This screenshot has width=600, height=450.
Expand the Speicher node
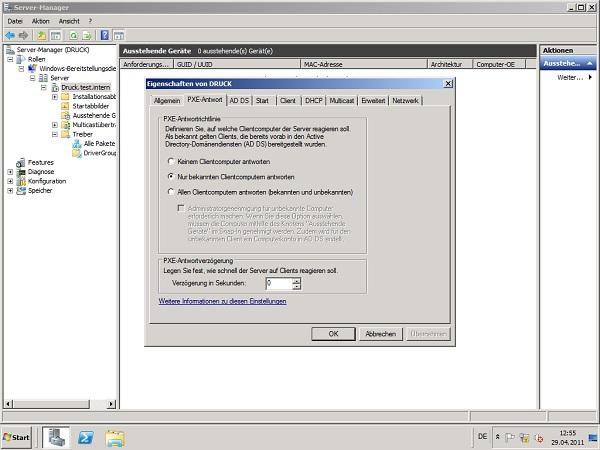tap(10, 191)
